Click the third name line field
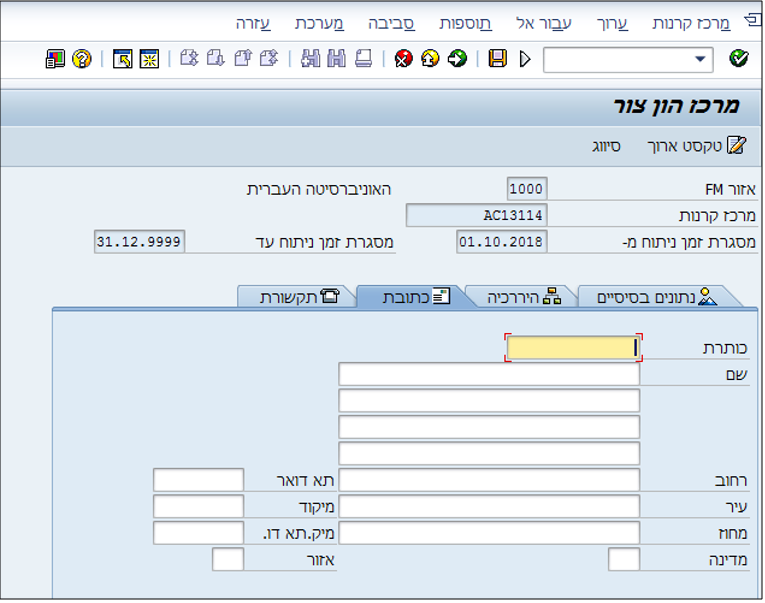The width and height of the screenshot is (765, 603). tap(489, 427)
